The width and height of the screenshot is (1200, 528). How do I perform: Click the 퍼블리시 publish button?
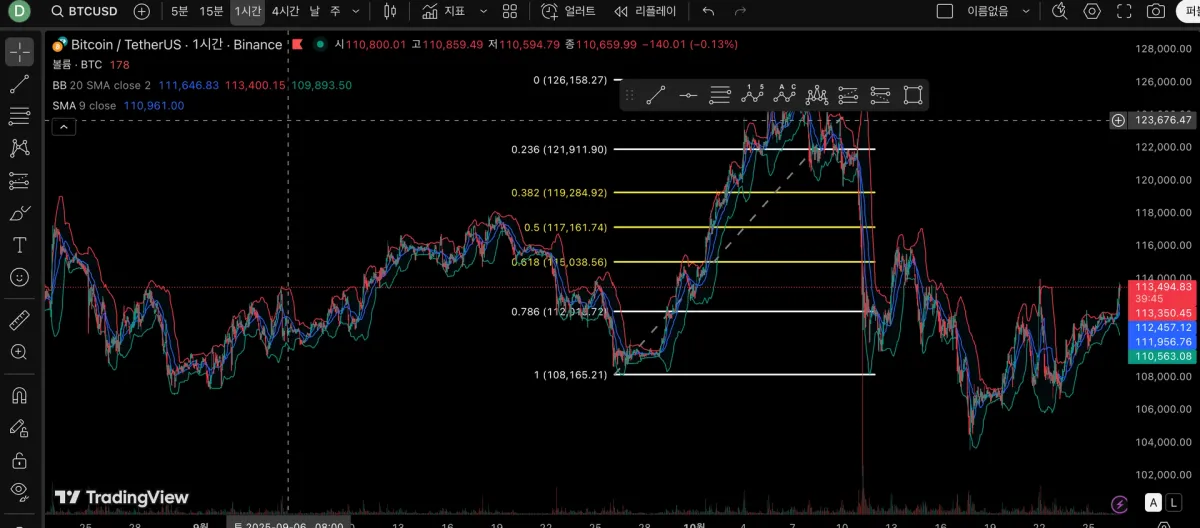(x=1188, y=11)
